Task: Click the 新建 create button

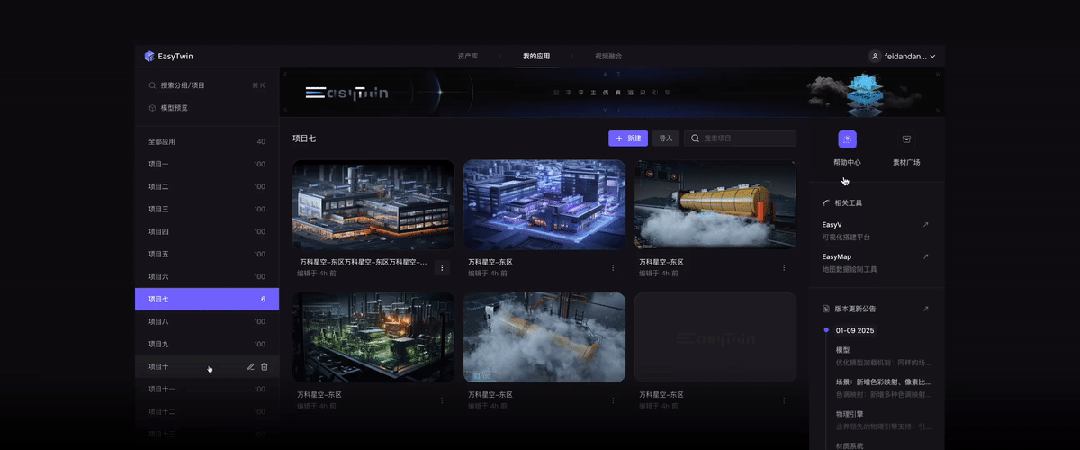Action: pos(627,139)
